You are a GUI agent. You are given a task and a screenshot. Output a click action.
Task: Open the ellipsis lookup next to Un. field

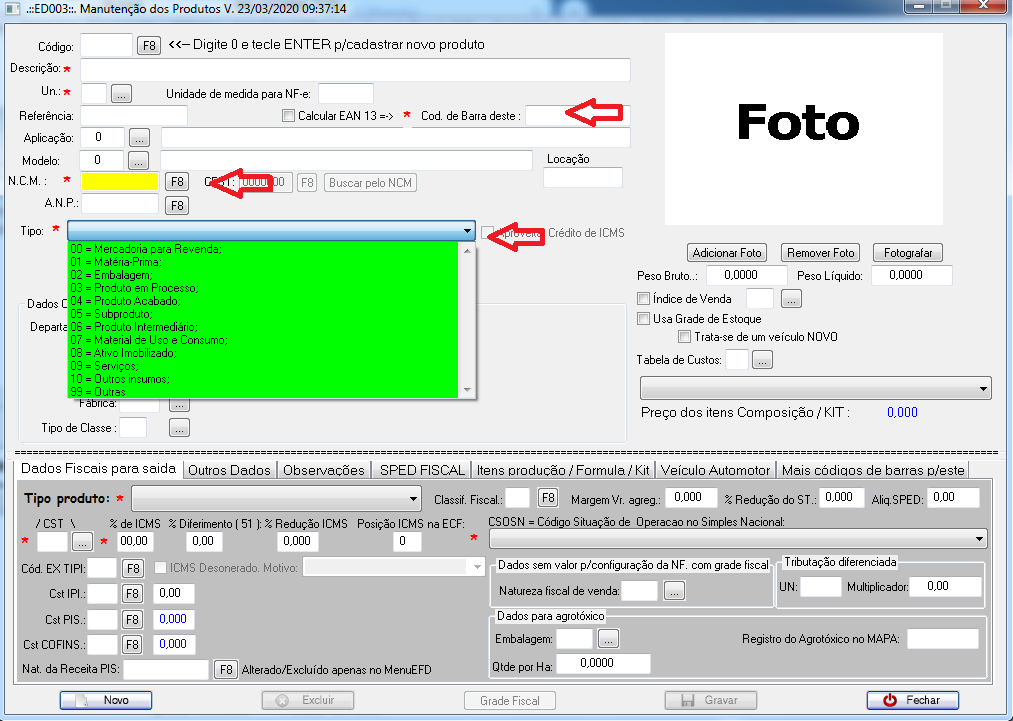coord(122,93)
